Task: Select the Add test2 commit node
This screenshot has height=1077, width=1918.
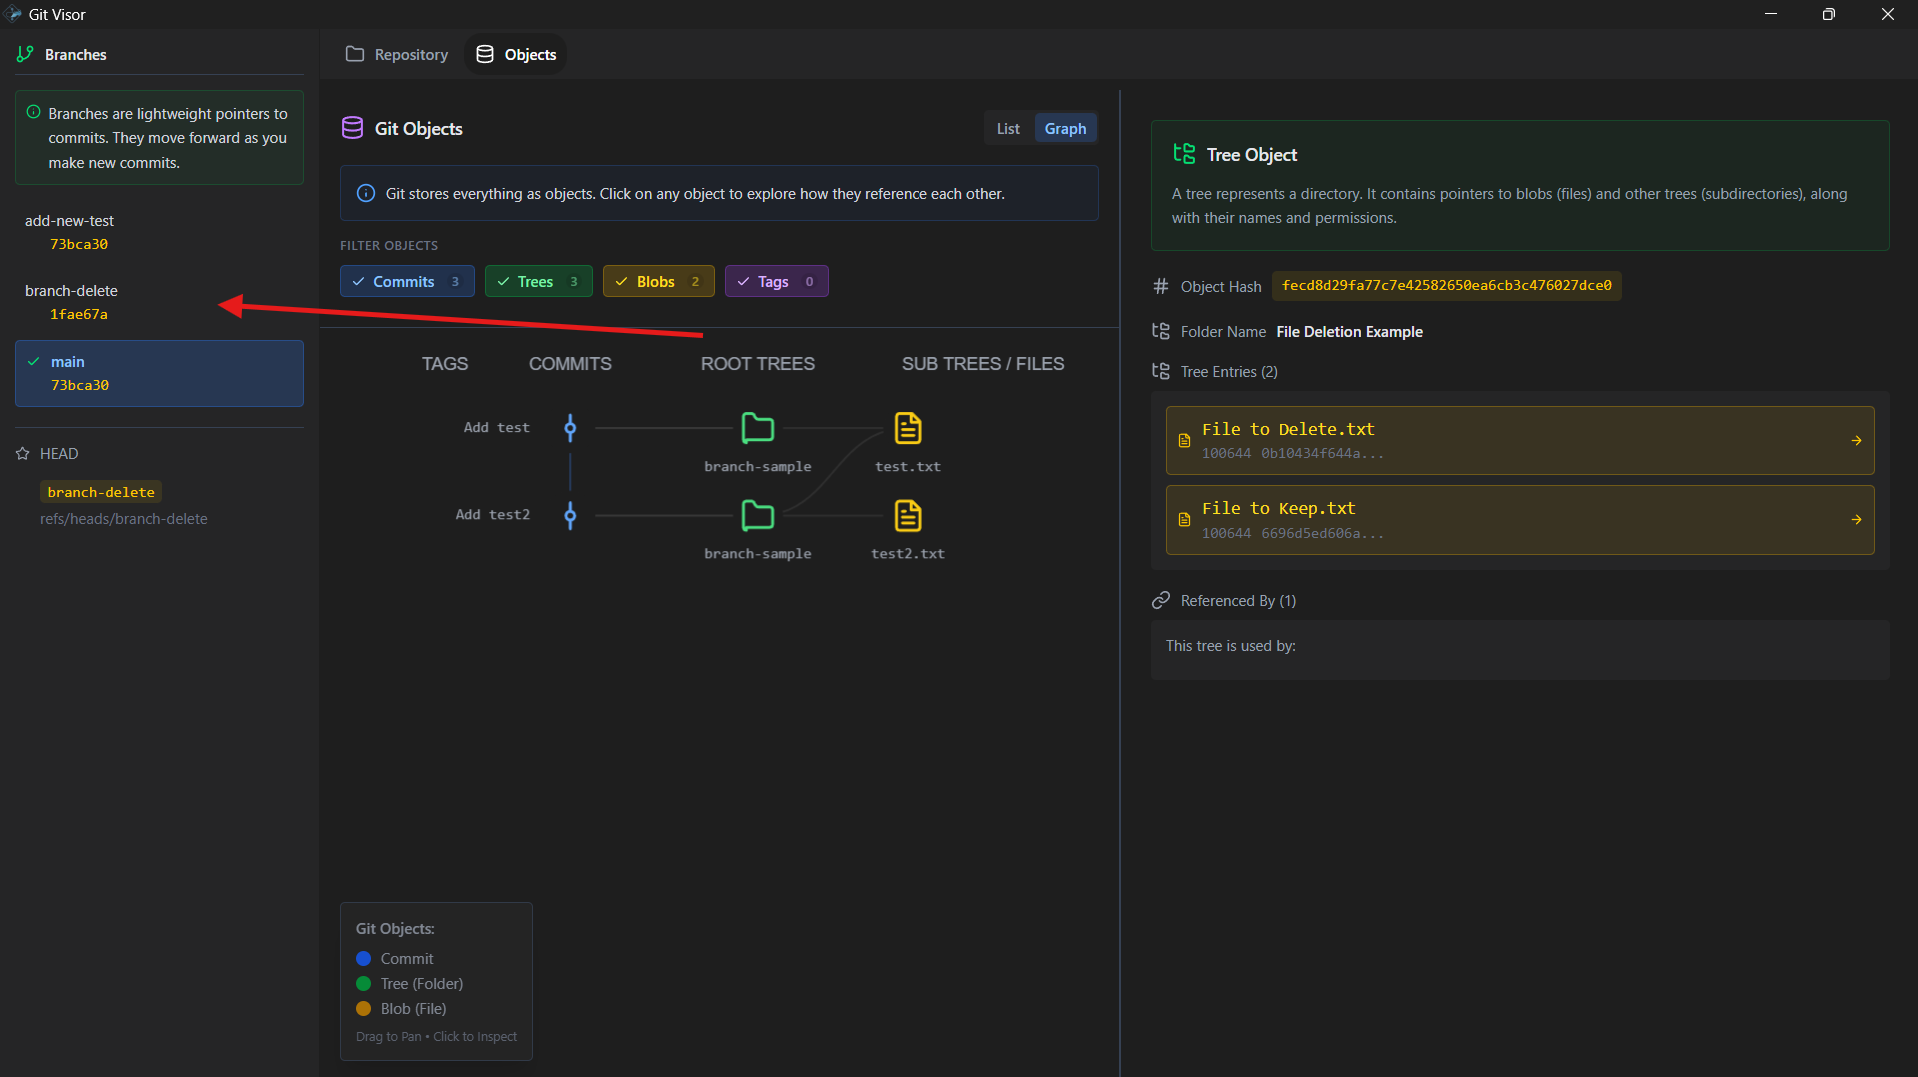Action: coord(570,515)
